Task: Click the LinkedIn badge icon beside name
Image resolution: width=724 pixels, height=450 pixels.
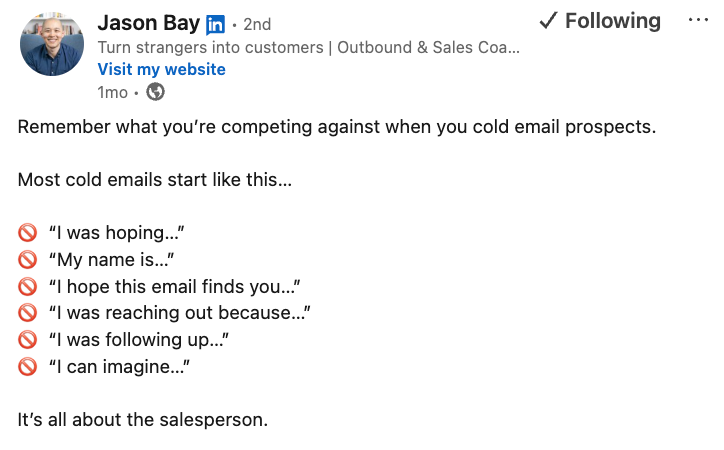Action: [215, 24]
